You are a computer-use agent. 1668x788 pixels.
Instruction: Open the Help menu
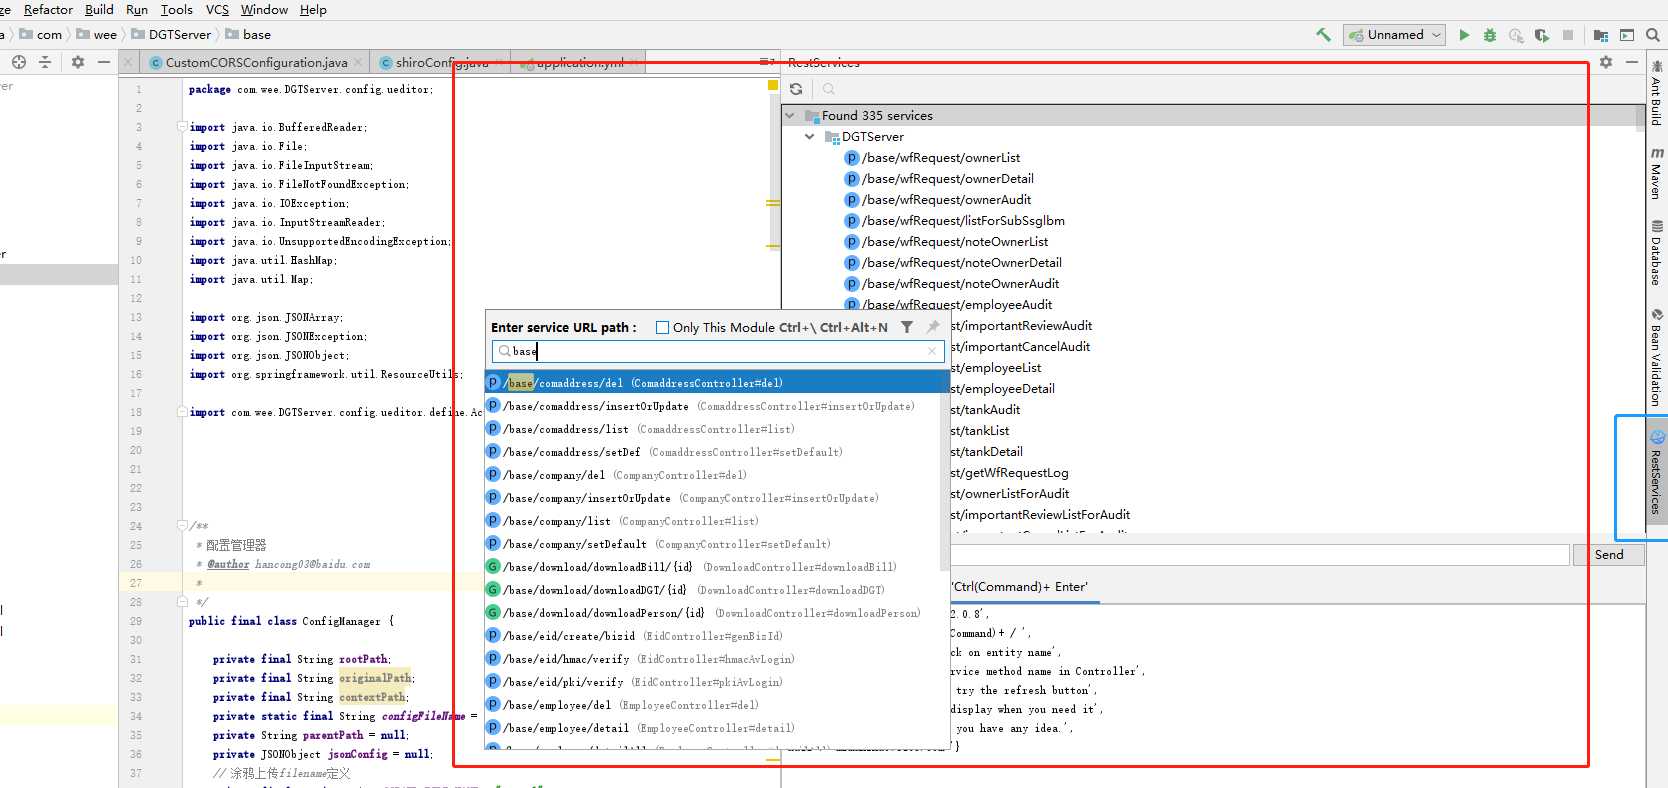pos(313,10)
